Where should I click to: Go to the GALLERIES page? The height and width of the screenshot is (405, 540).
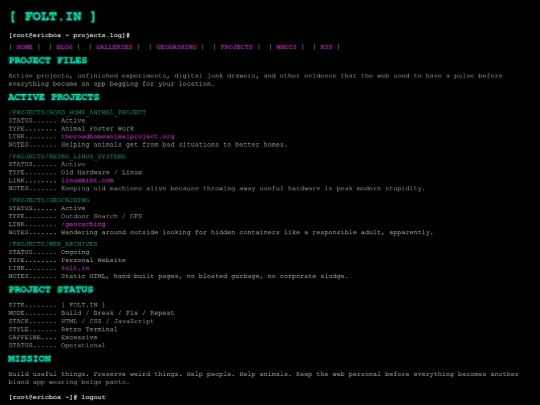[114, 47]
